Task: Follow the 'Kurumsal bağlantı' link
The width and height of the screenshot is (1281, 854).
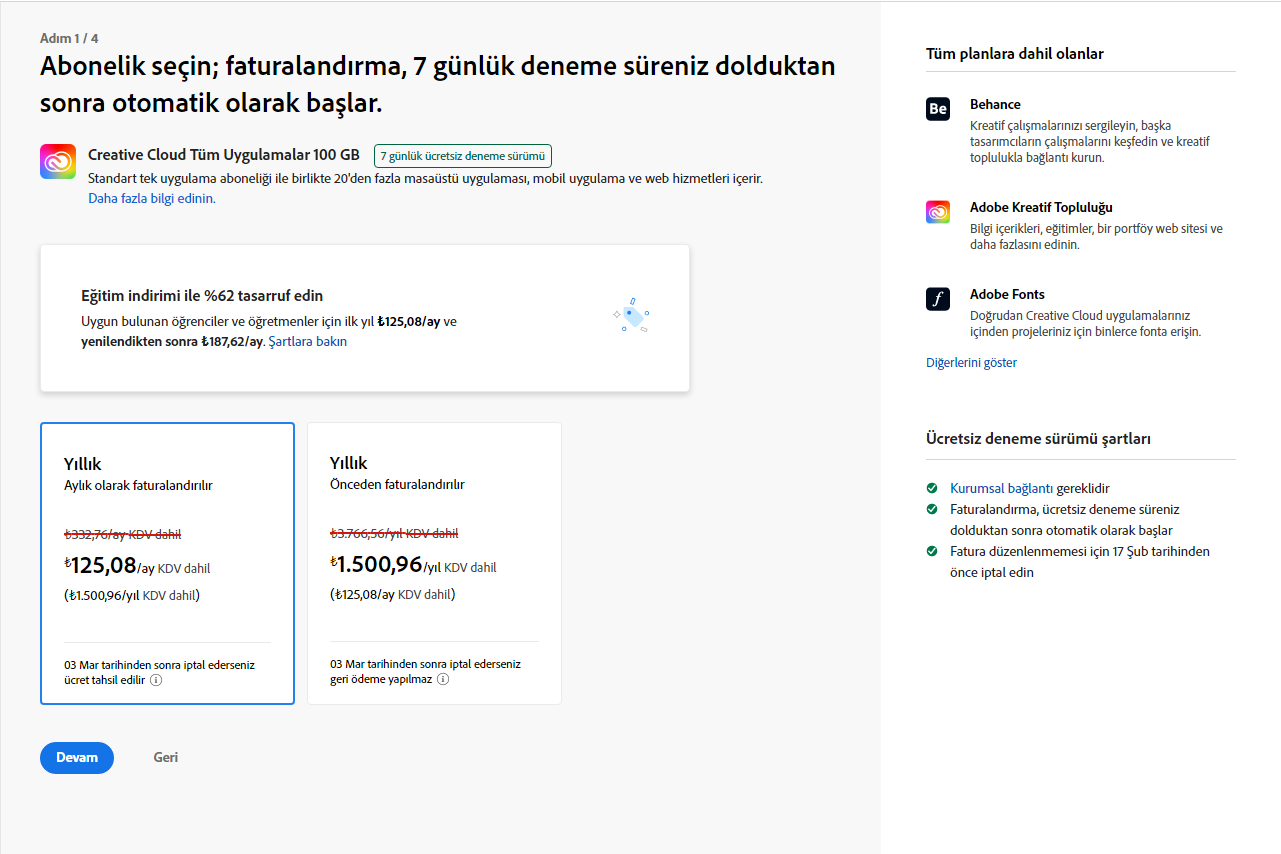Action: [x=1002, y=488]
